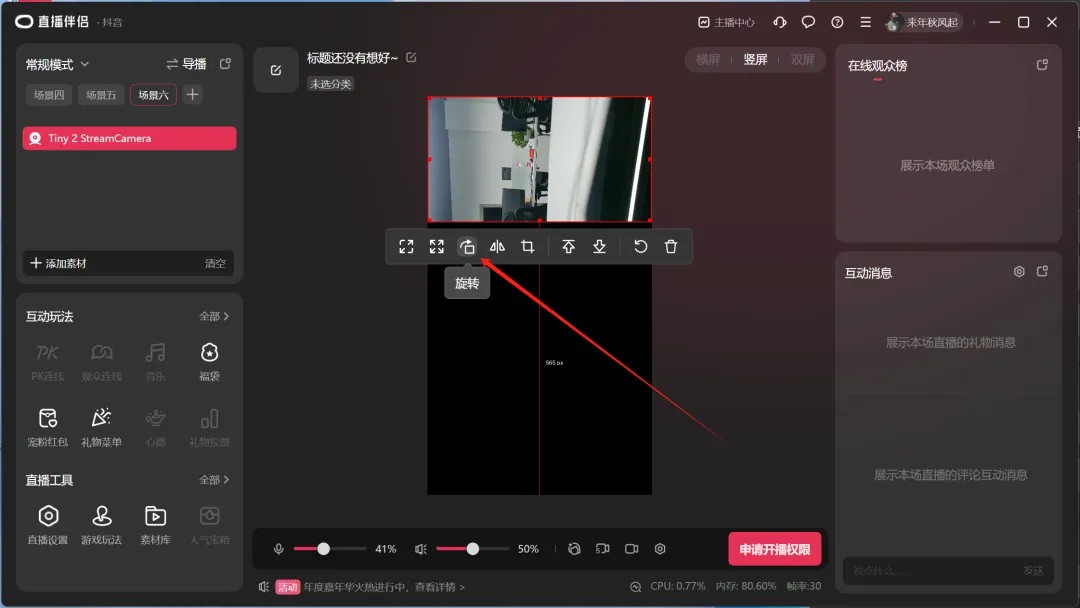The height and width of the screenshot is (608, 1080).
Task: Toggle the camera icon in bottom bar
Action: pyautogui.click(x=632, y=549)
